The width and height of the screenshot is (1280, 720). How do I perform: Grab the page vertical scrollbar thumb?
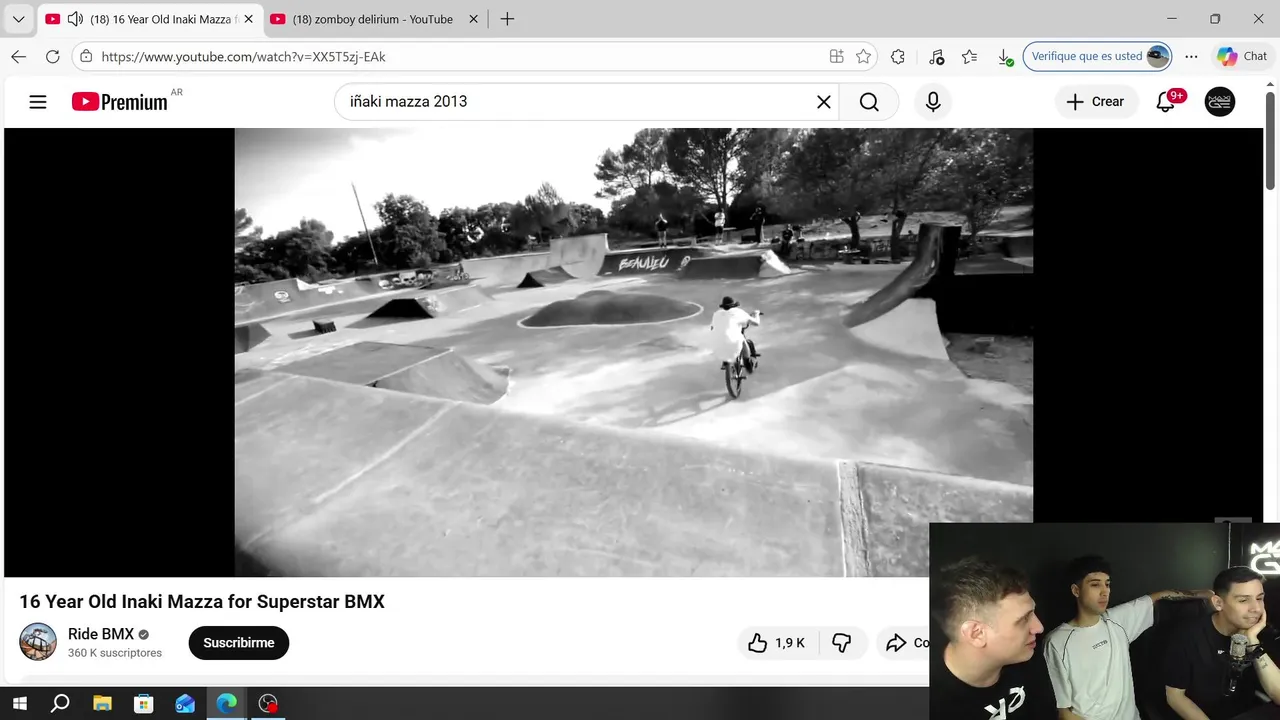pyautogui.click(x=1270, y=140)
